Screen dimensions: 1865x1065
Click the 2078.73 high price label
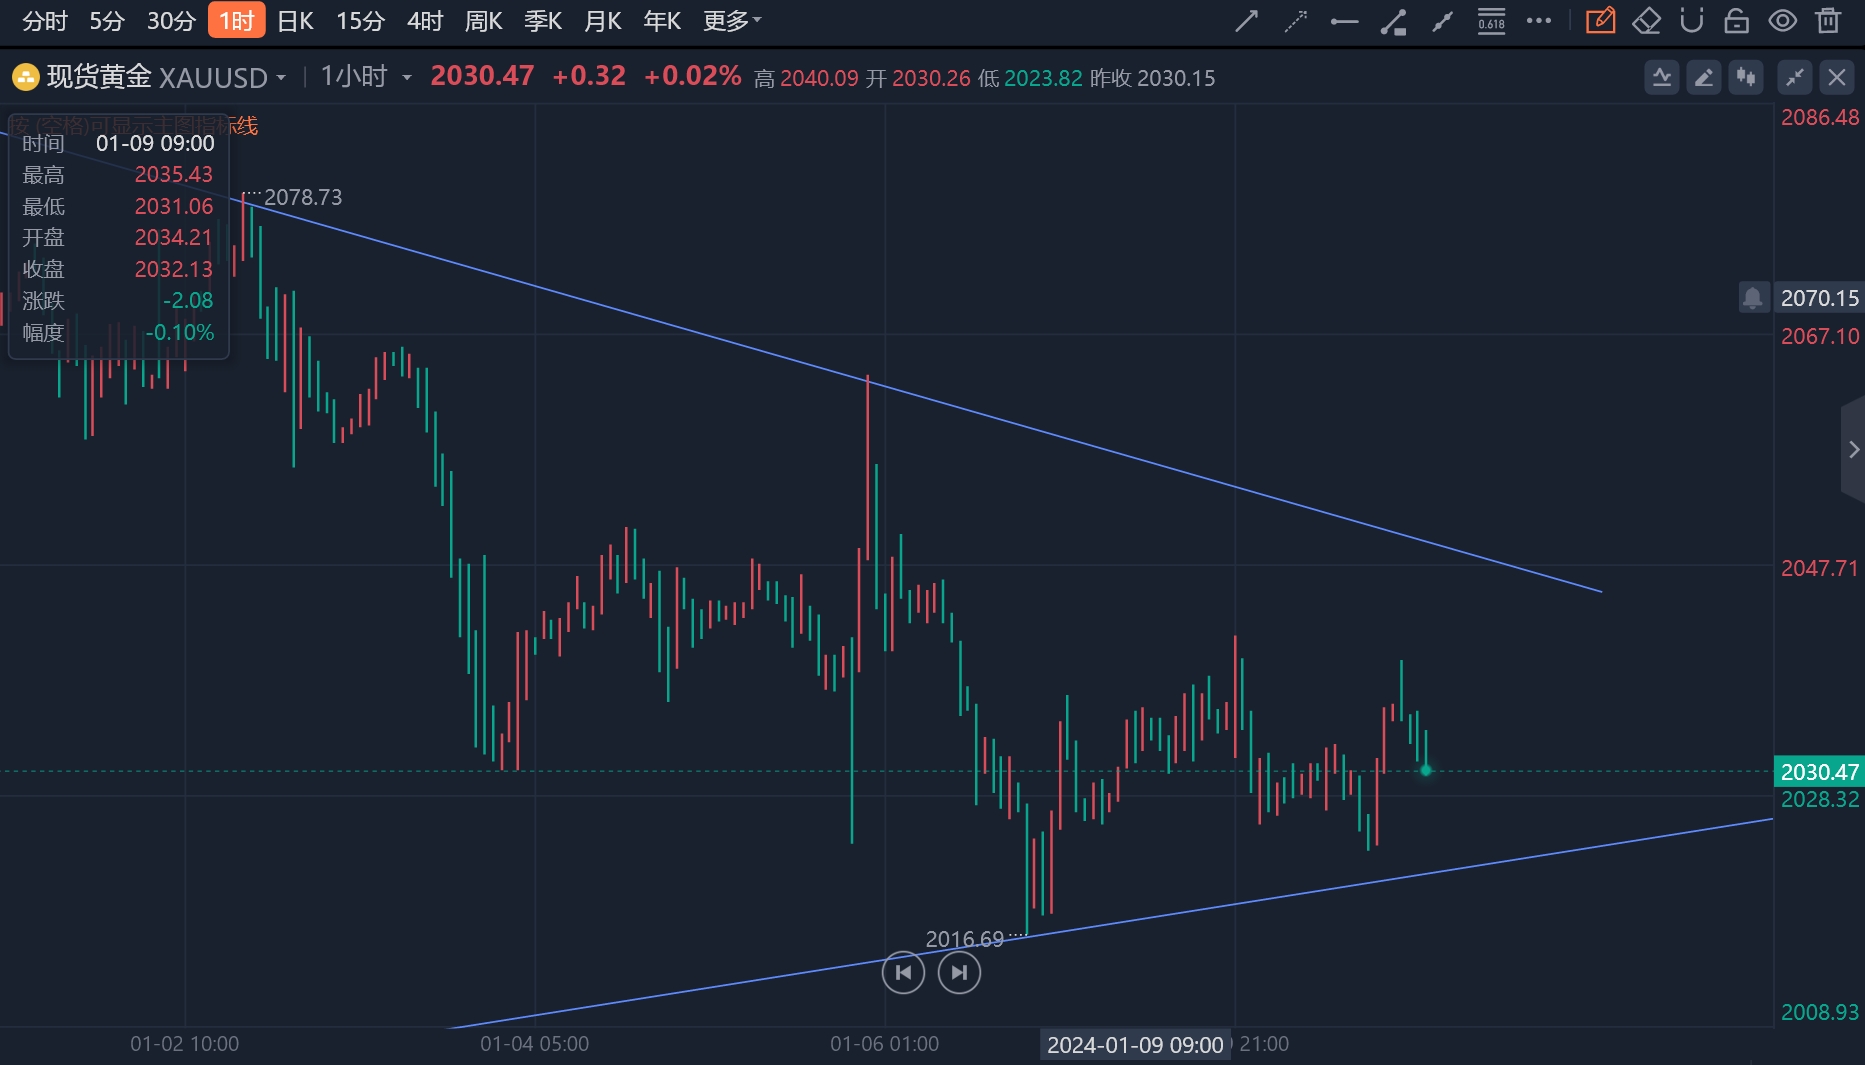[x=303, y=197]
